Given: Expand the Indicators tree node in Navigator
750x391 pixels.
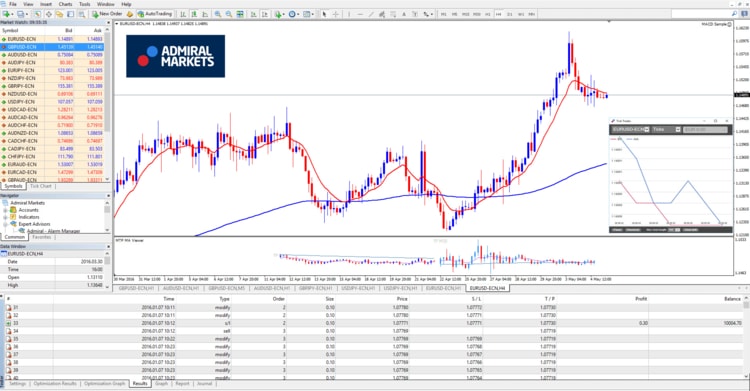Looking at the screenshot, I should (5, 217).
